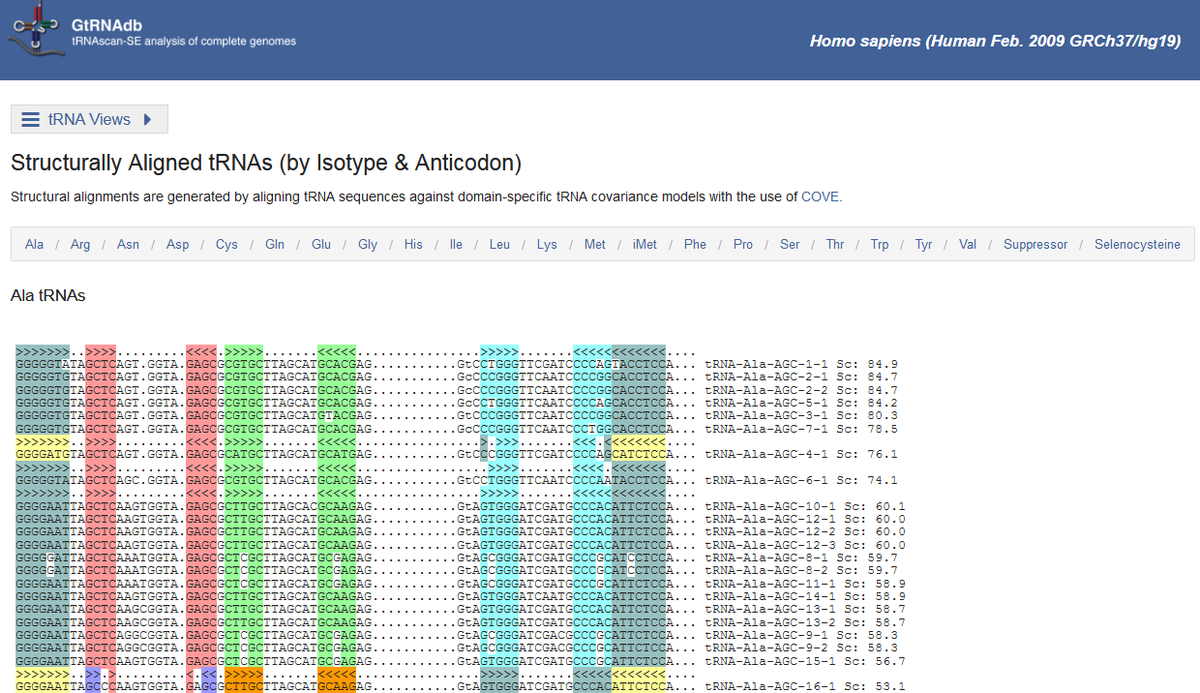The height and width of the screenshot is (693, 1200).
Task: Click the Structurally Aligned tRNAs page heading
Action: (266, 163)
